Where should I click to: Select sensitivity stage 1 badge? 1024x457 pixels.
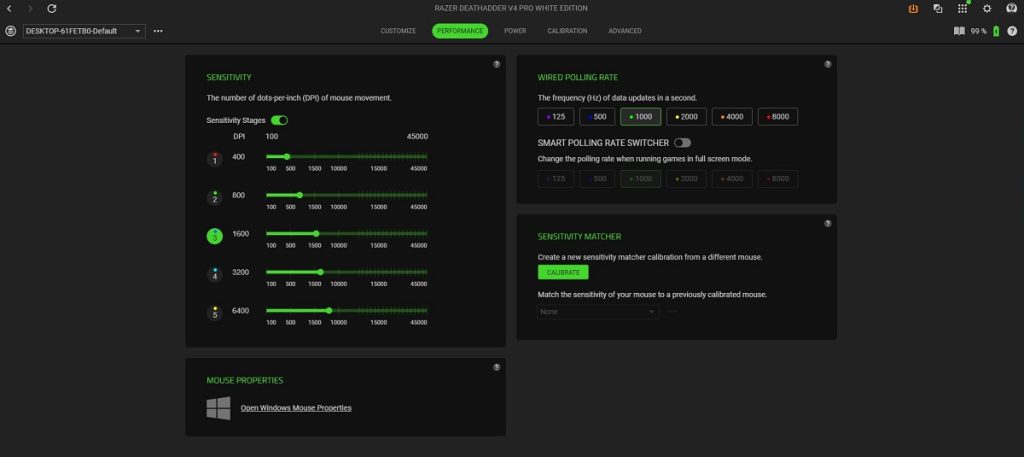click(215, 159)
